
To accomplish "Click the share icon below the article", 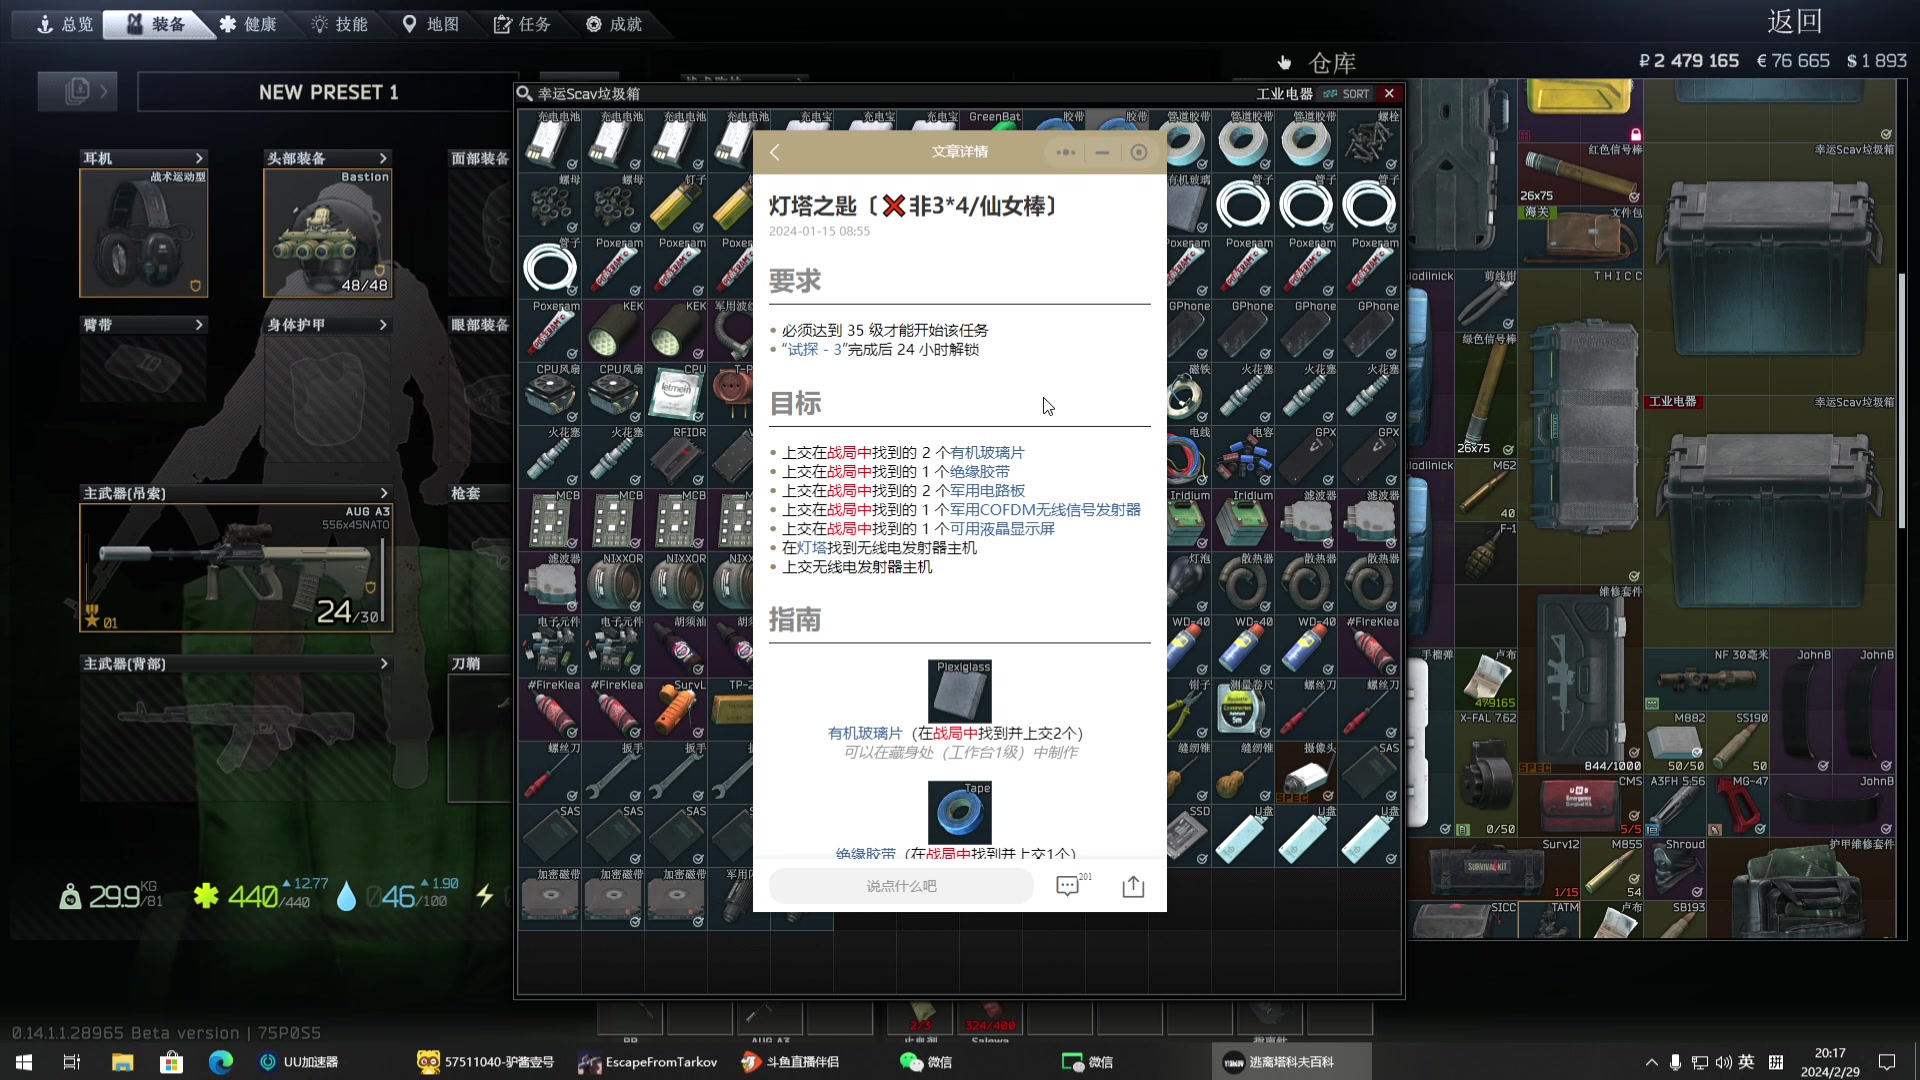I will coord(1133,886).
